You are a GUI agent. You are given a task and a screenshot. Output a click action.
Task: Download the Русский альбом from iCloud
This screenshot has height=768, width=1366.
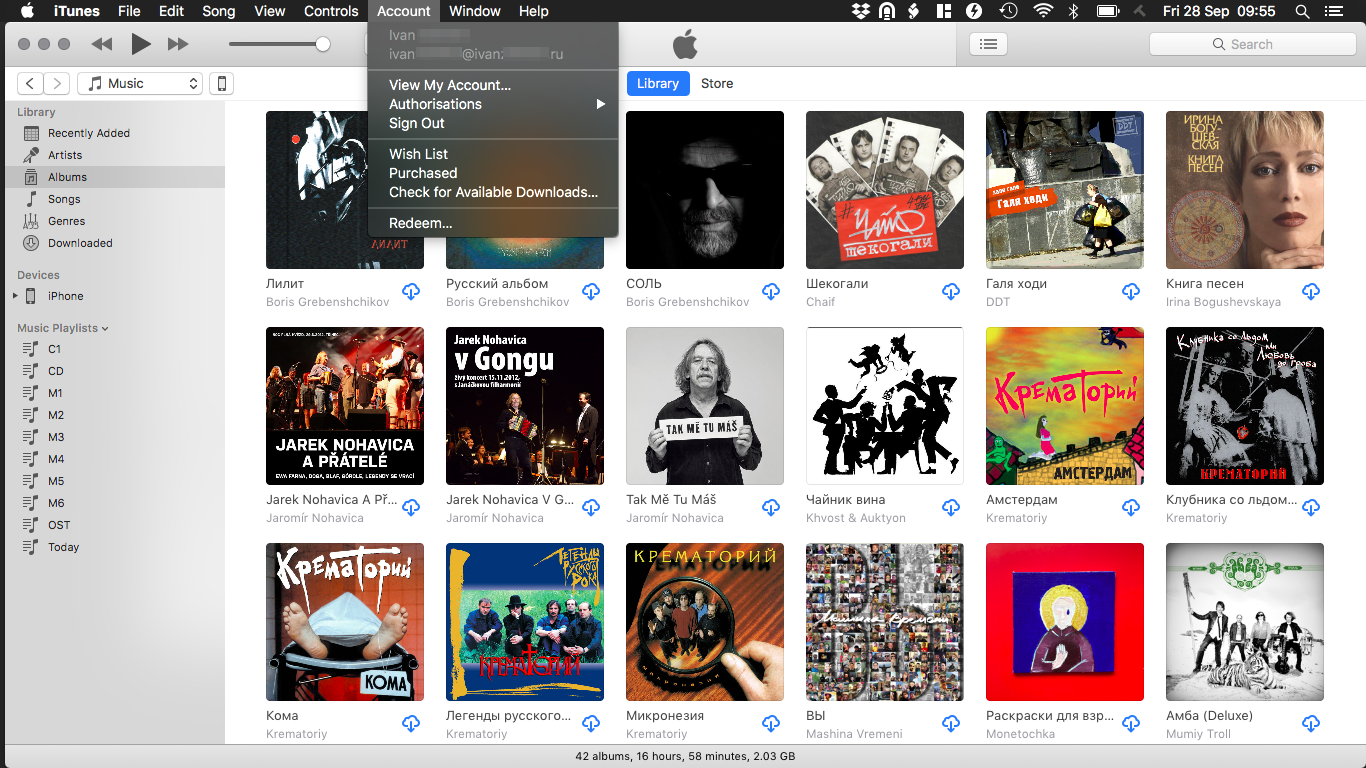591,292
